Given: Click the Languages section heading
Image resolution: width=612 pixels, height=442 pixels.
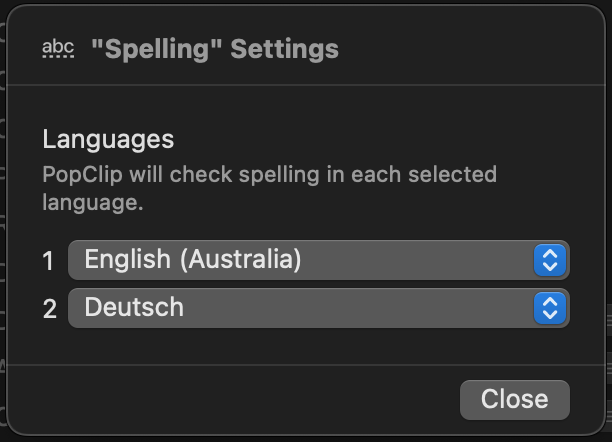Looking at the screenshot, I should click(108, 139).
